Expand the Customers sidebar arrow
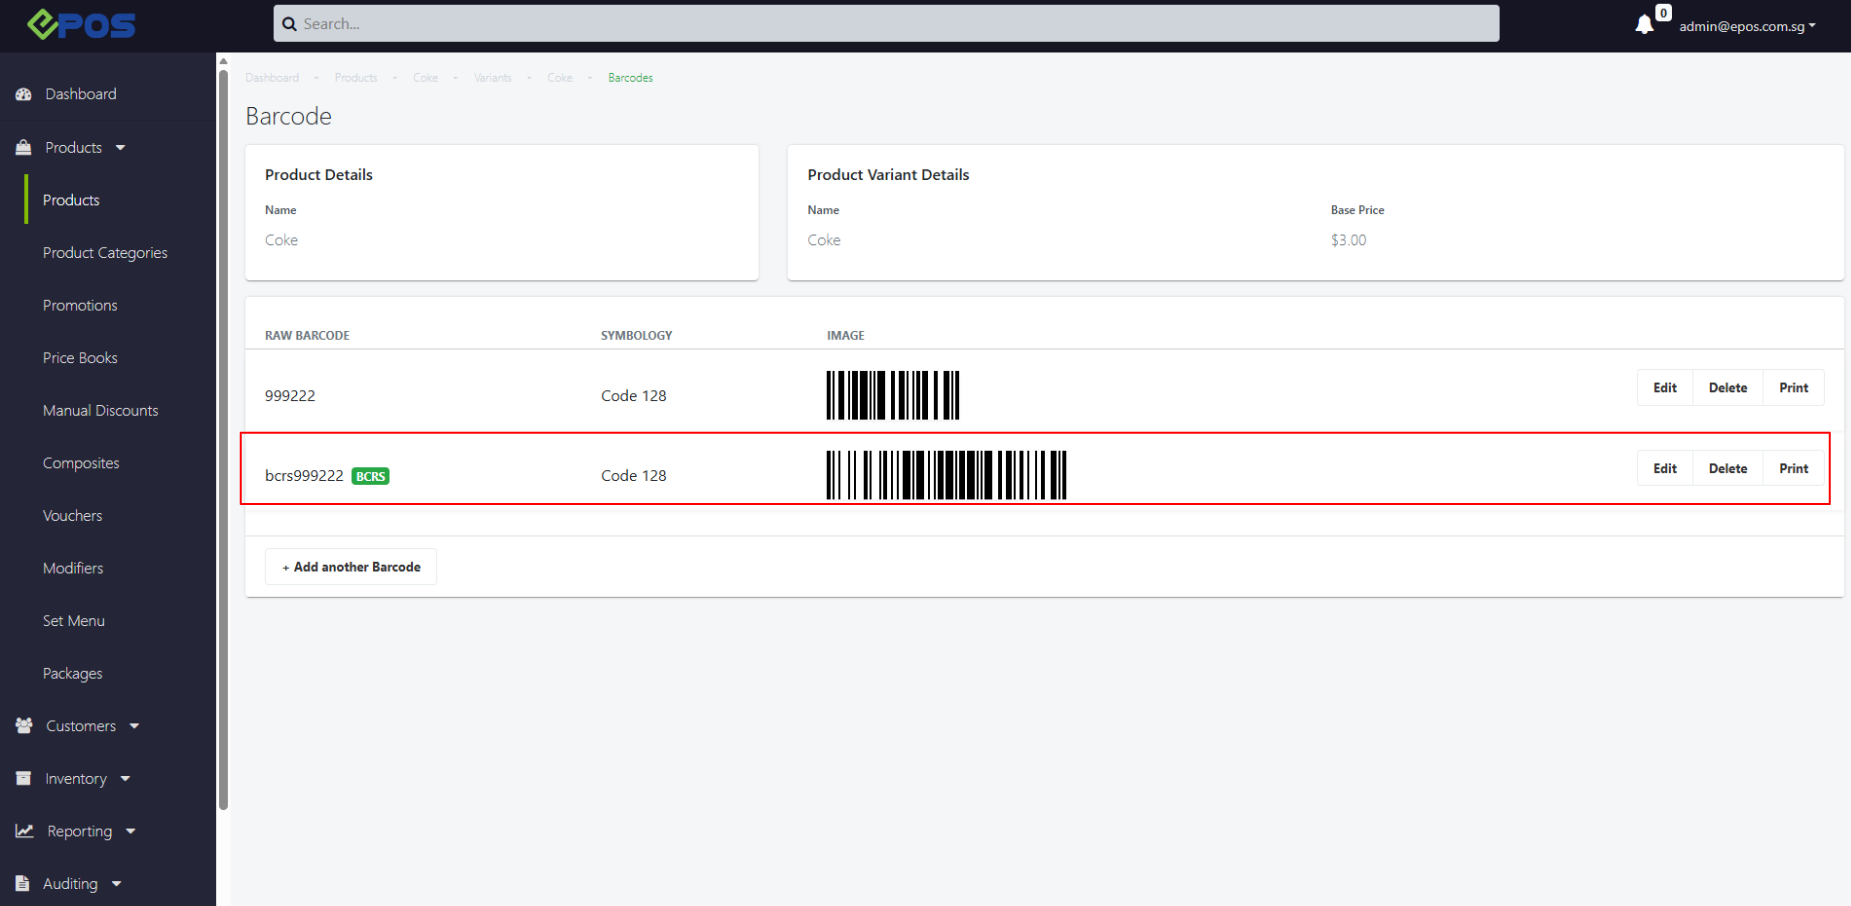 click(x=134, y=726)
